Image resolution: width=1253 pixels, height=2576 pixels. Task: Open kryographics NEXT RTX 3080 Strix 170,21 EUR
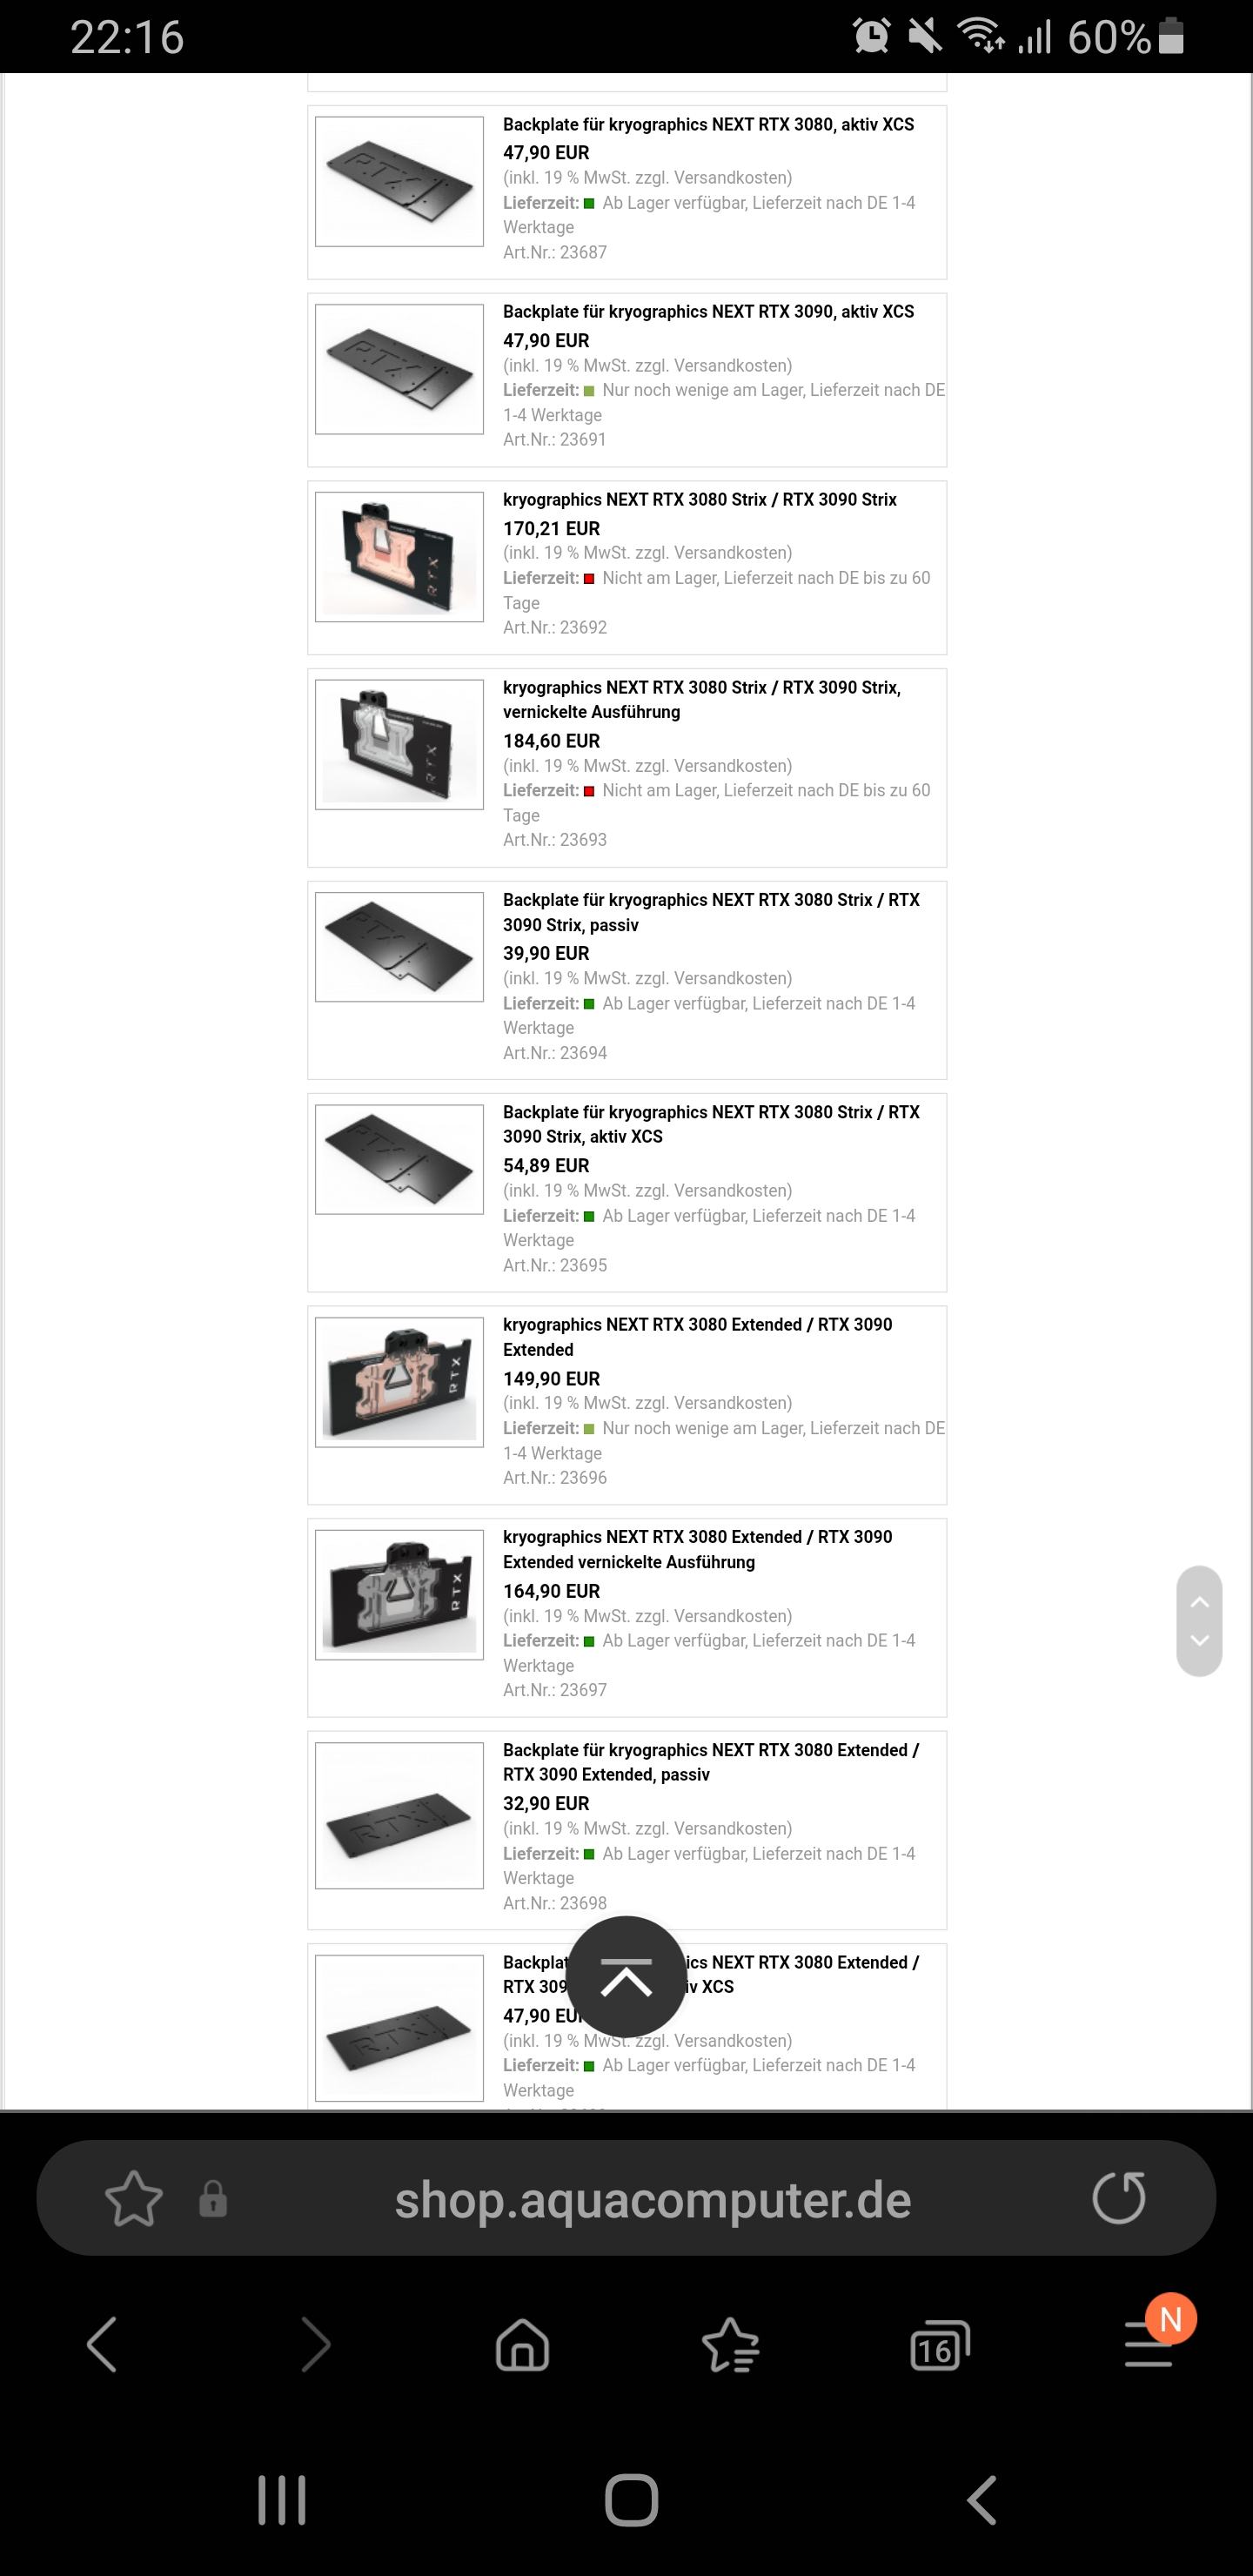click(x=699, y=499)
